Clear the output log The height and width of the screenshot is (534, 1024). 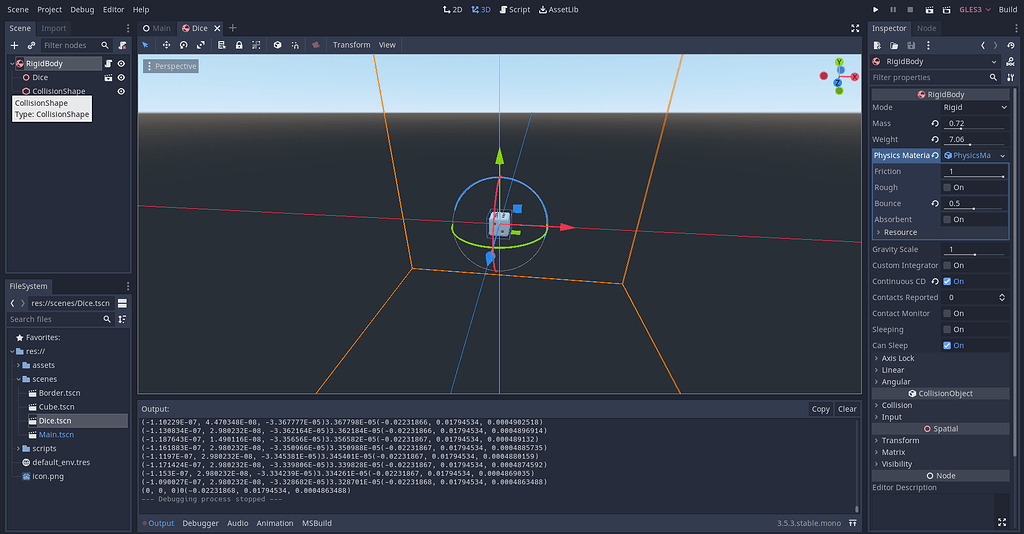point(847,409)
